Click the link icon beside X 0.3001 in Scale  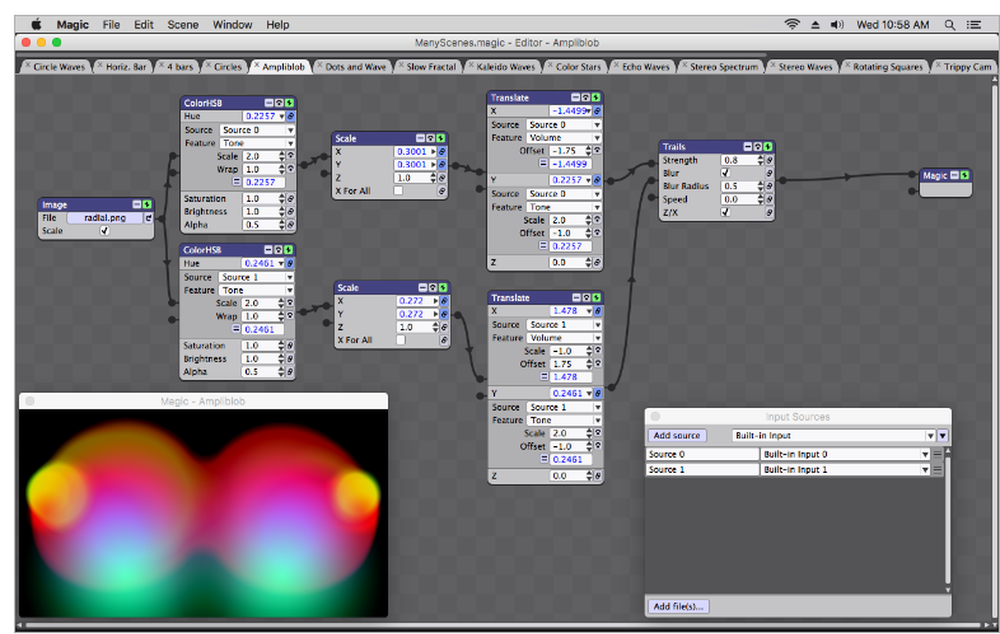coord(441,152)
